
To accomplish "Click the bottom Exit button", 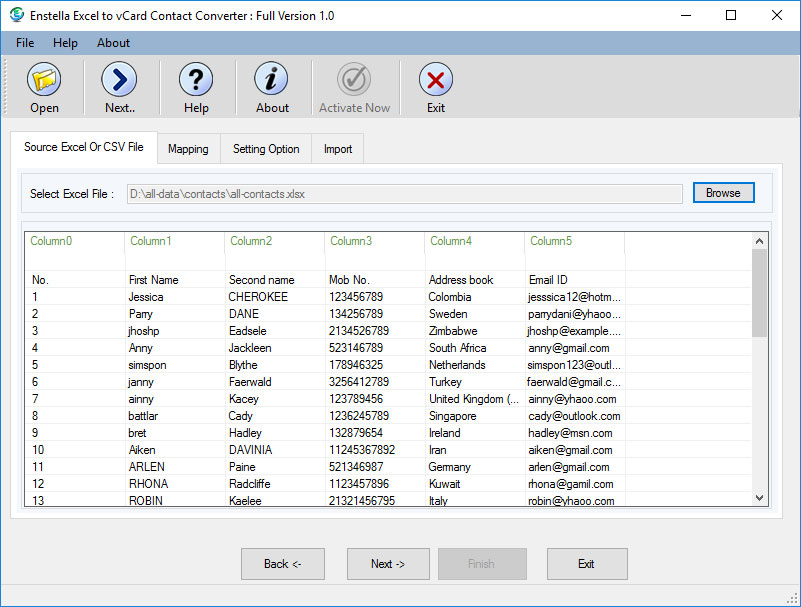I will [x=586, y=564].
